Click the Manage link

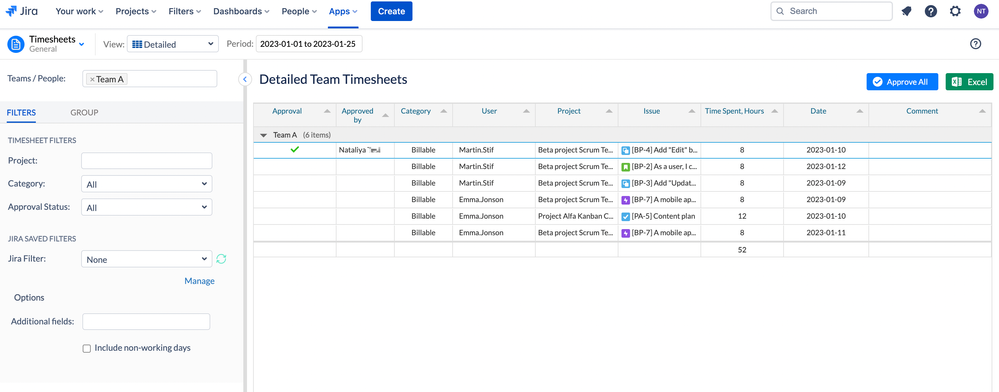coord(199,281)
